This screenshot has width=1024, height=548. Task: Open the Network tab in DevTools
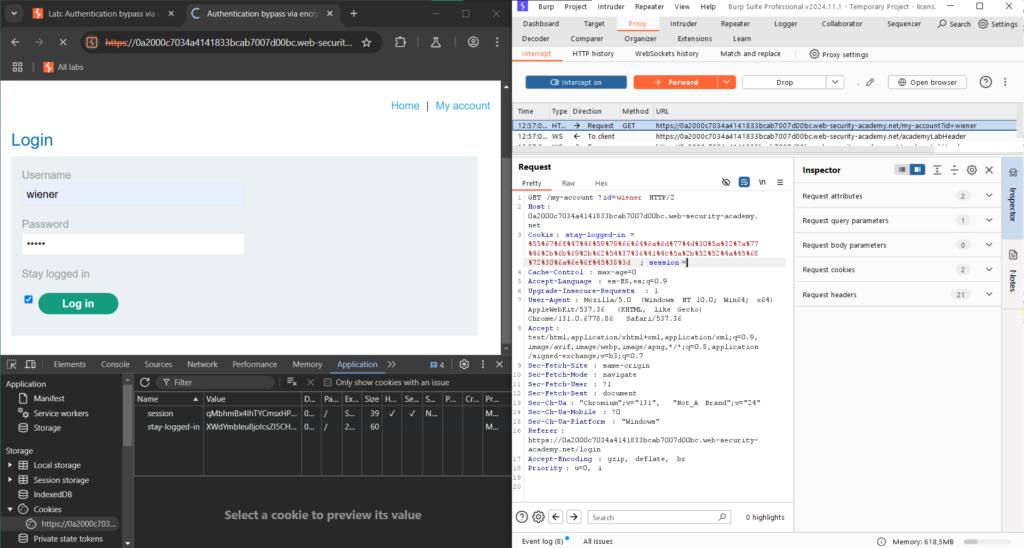[202, 364]
